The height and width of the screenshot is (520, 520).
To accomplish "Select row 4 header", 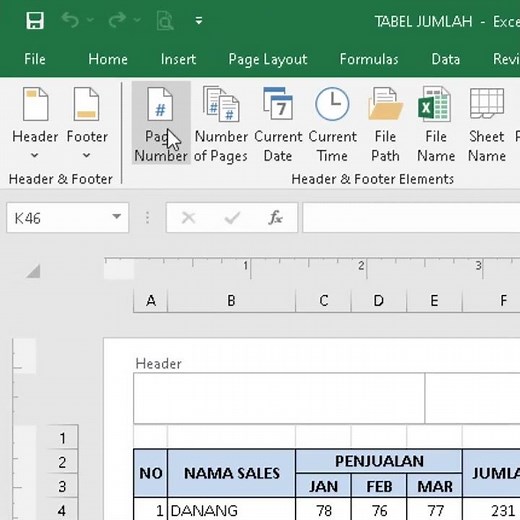I will coord(62,509).
